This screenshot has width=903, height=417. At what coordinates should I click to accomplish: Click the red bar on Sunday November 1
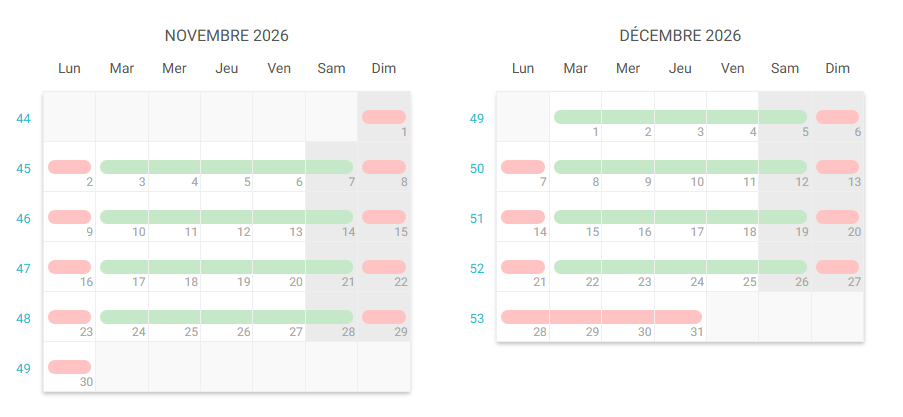(x=384, y=117)
